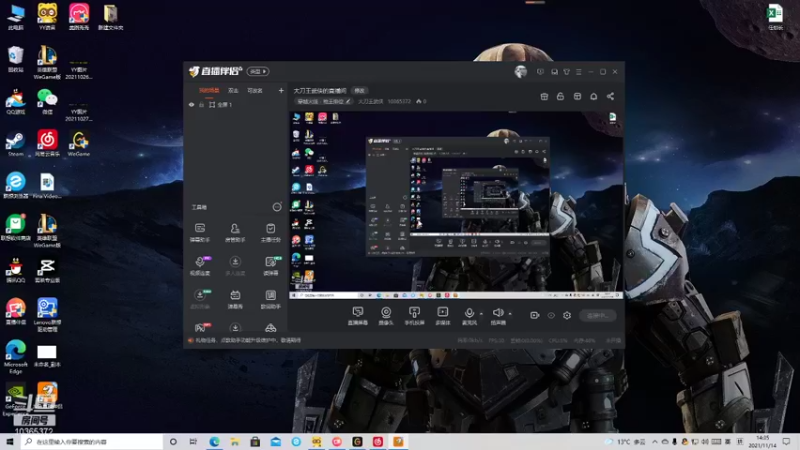
Task: Open the Excel file on desktop top right
Action: point(775,17)
